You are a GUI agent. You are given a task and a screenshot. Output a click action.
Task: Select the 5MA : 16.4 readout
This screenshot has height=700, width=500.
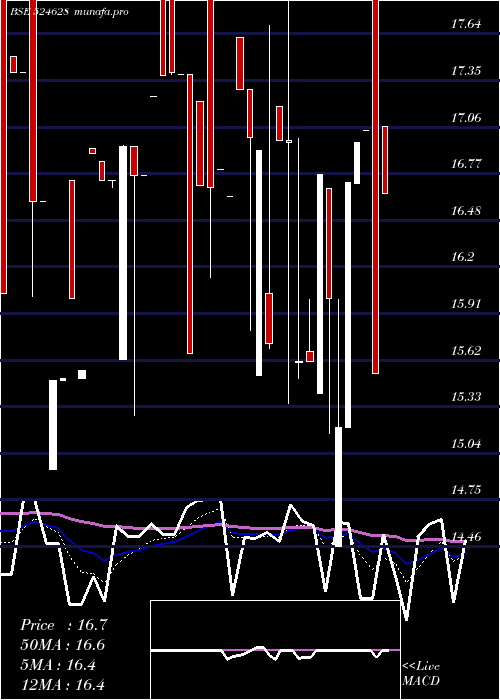(58, 665)
